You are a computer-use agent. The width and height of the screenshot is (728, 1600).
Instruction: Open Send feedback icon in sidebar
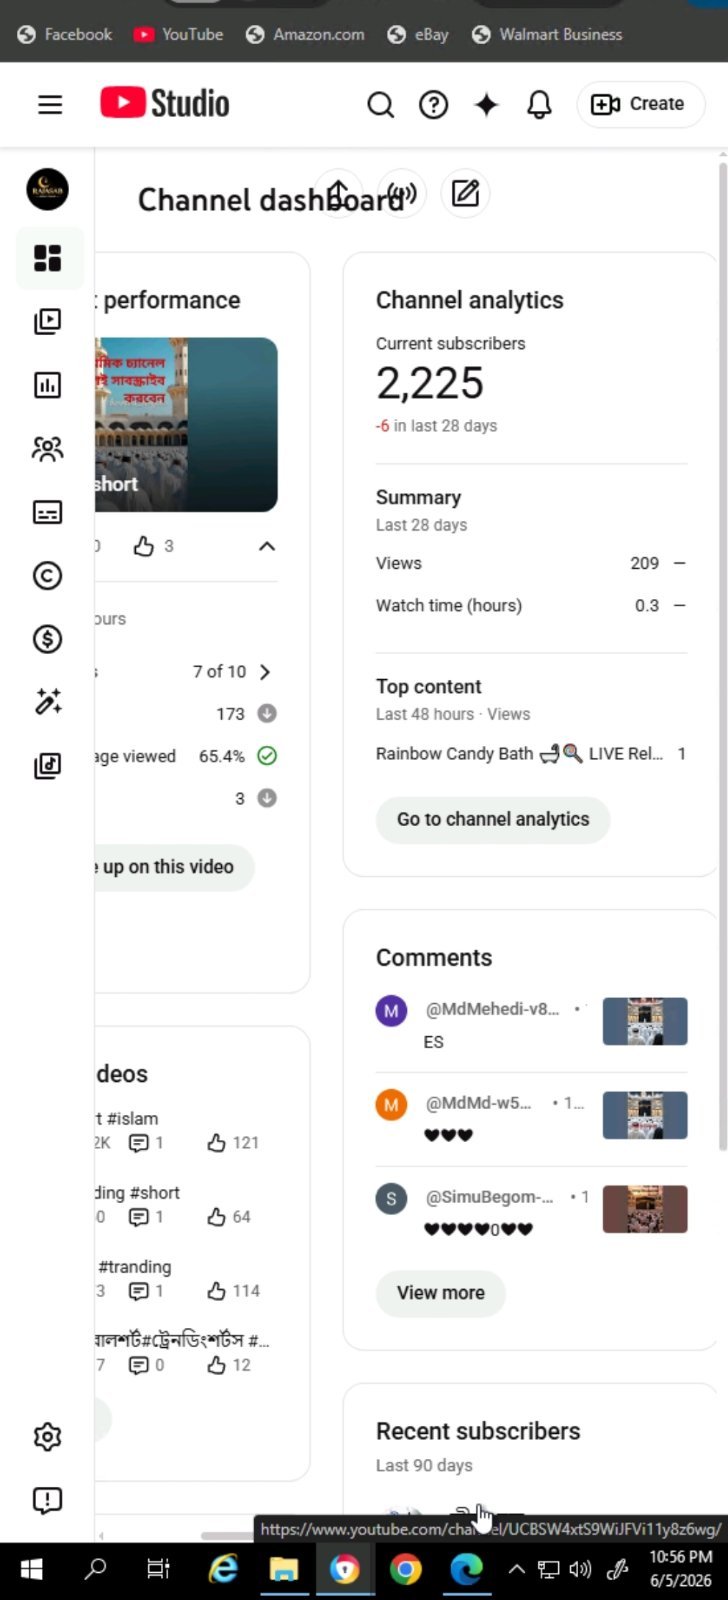(47, 1500)
